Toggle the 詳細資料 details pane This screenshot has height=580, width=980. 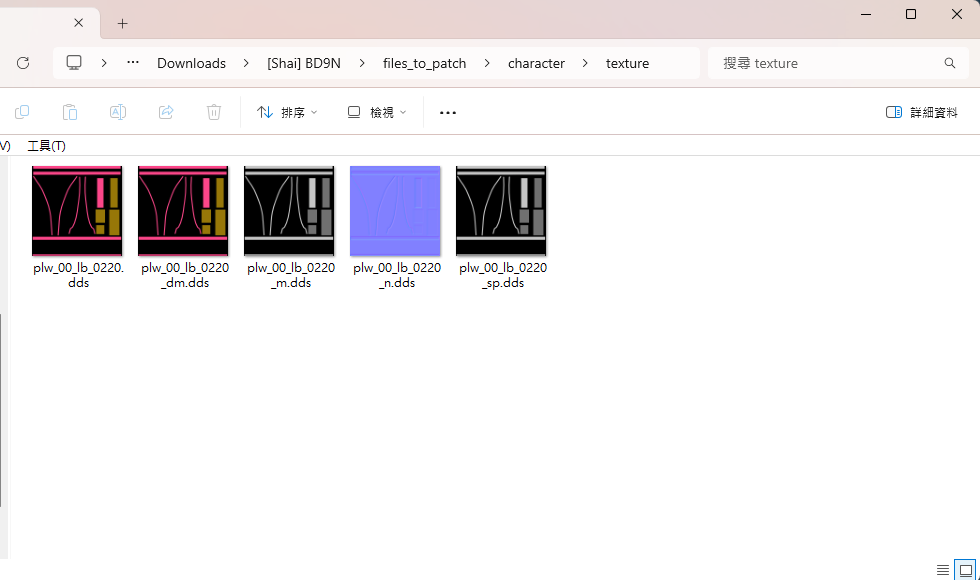tap(922, 112)
